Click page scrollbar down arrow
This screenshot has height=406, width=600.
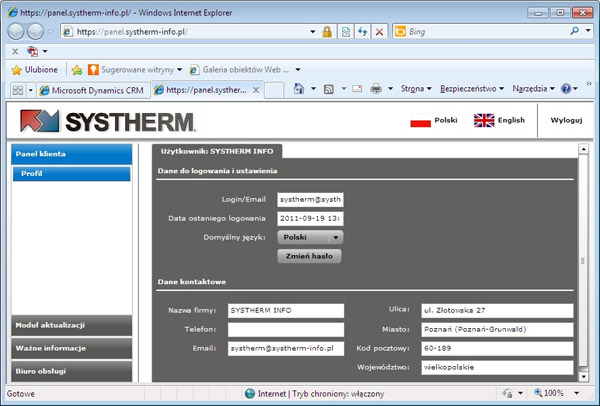[x=583, y=377]
